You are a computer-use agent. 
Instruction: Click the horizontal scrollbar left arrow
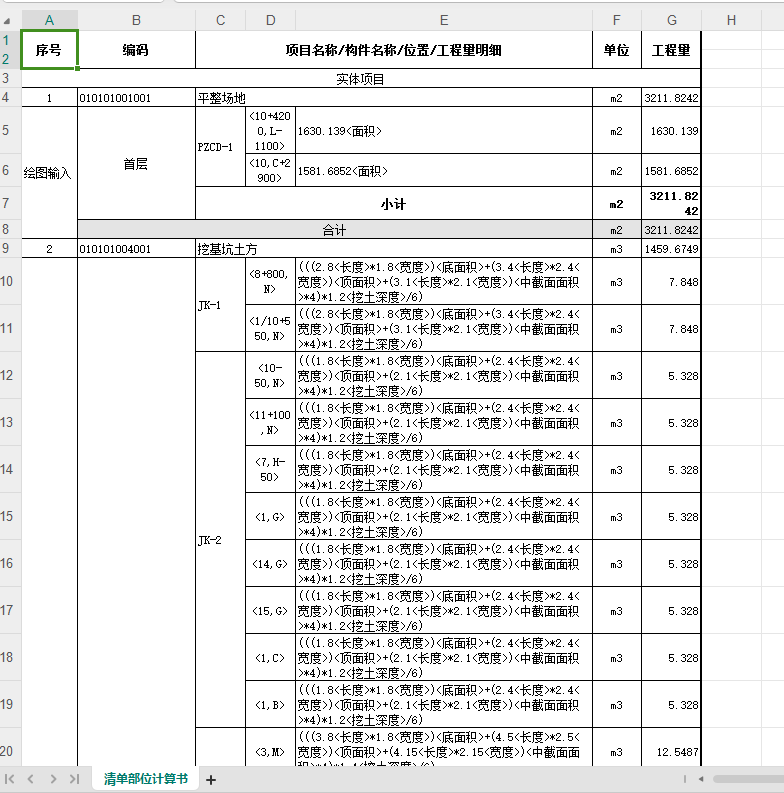click(x=701, y=779)
